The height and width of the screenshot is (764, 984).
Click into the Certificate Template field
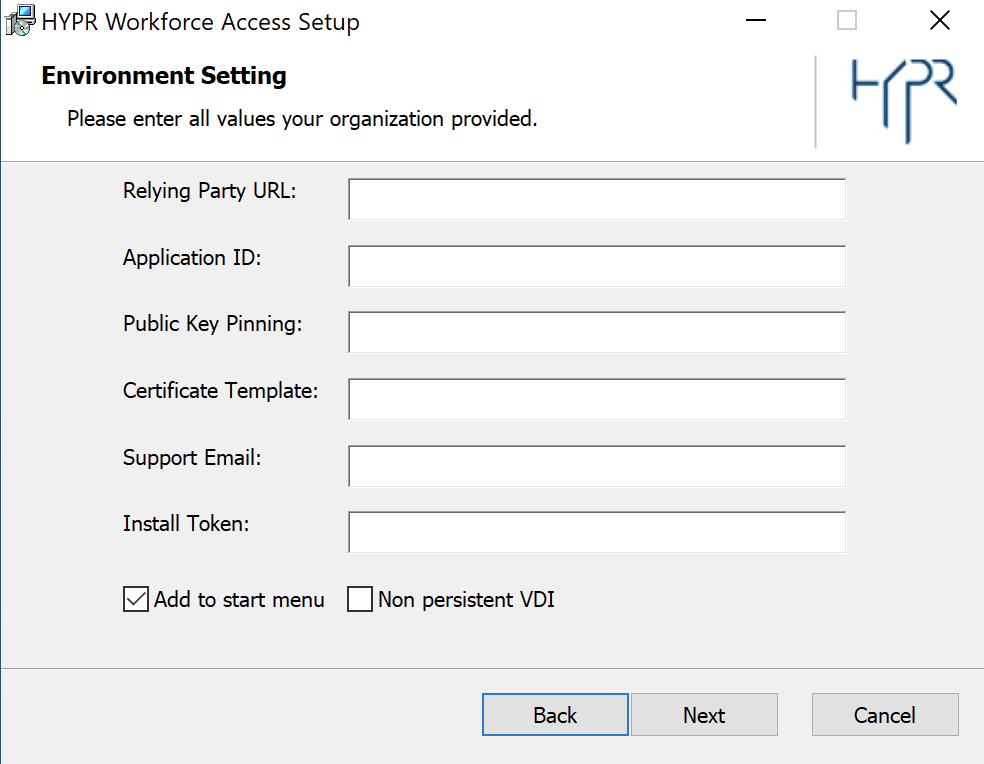click(597, 399)
